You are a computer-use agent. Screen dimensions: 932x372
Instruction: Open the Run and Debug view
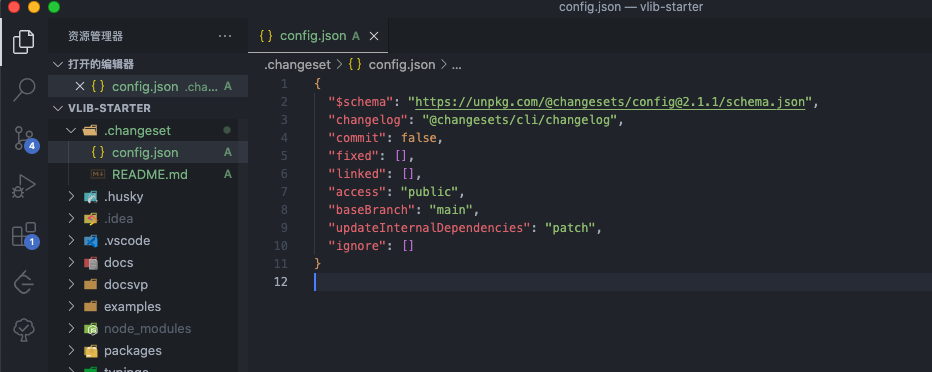[x=24, y=186]
